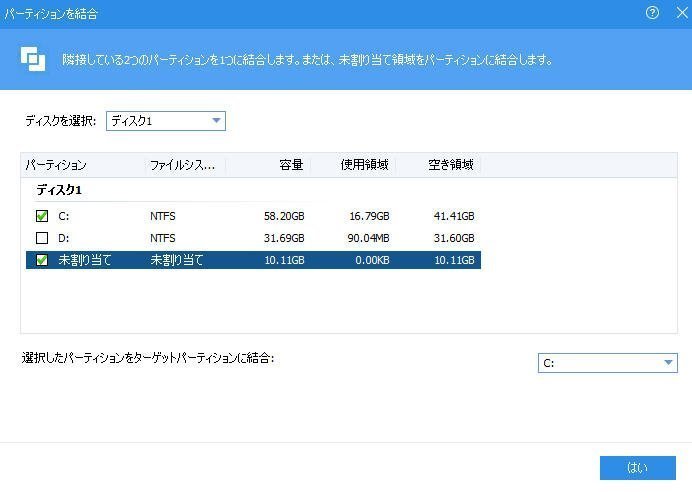Click the 31.60GB free space value
The image size is (692, 492).
[x=454, y=238]
